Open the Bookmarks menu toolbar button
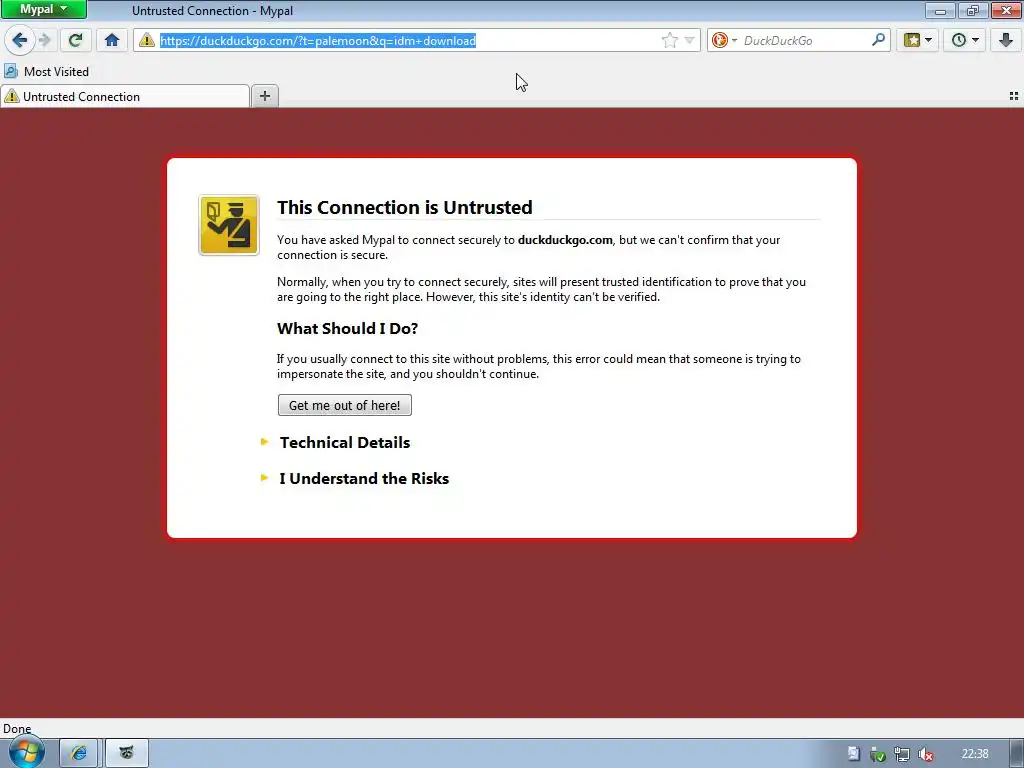The height and width of the screenshot is (768, 1024). click(x=918, y=40)
